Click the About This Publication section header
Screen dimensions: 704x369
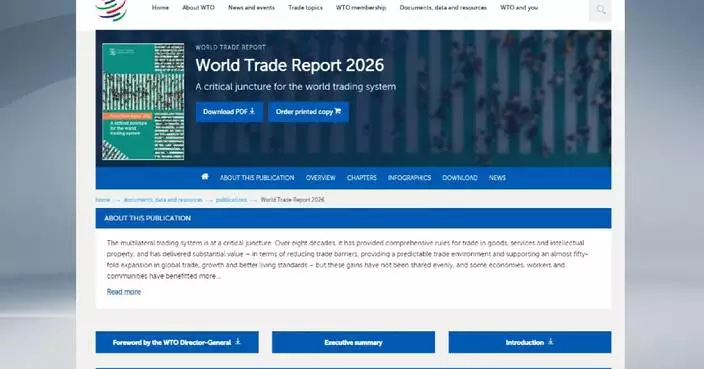[x=353, y=218]
